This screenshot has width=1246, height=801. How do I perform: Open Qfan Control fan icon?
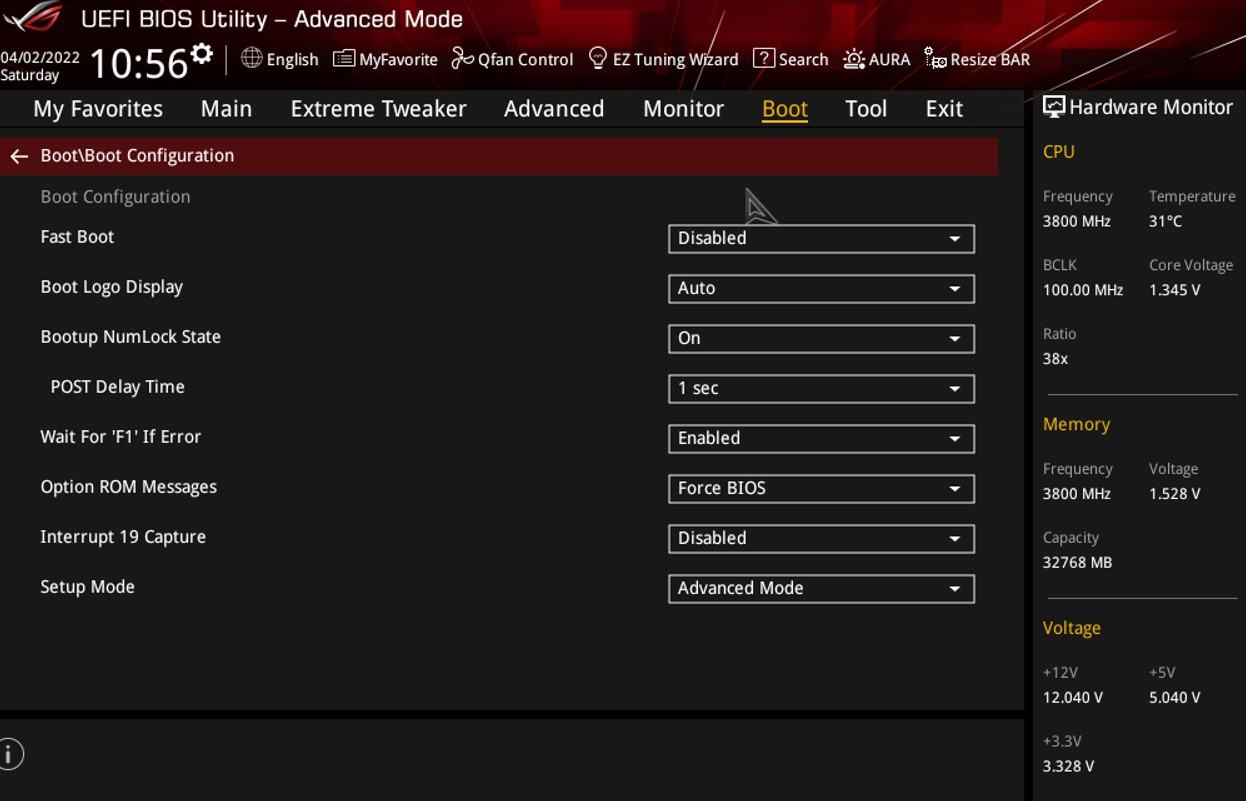[x=462, y=58]
